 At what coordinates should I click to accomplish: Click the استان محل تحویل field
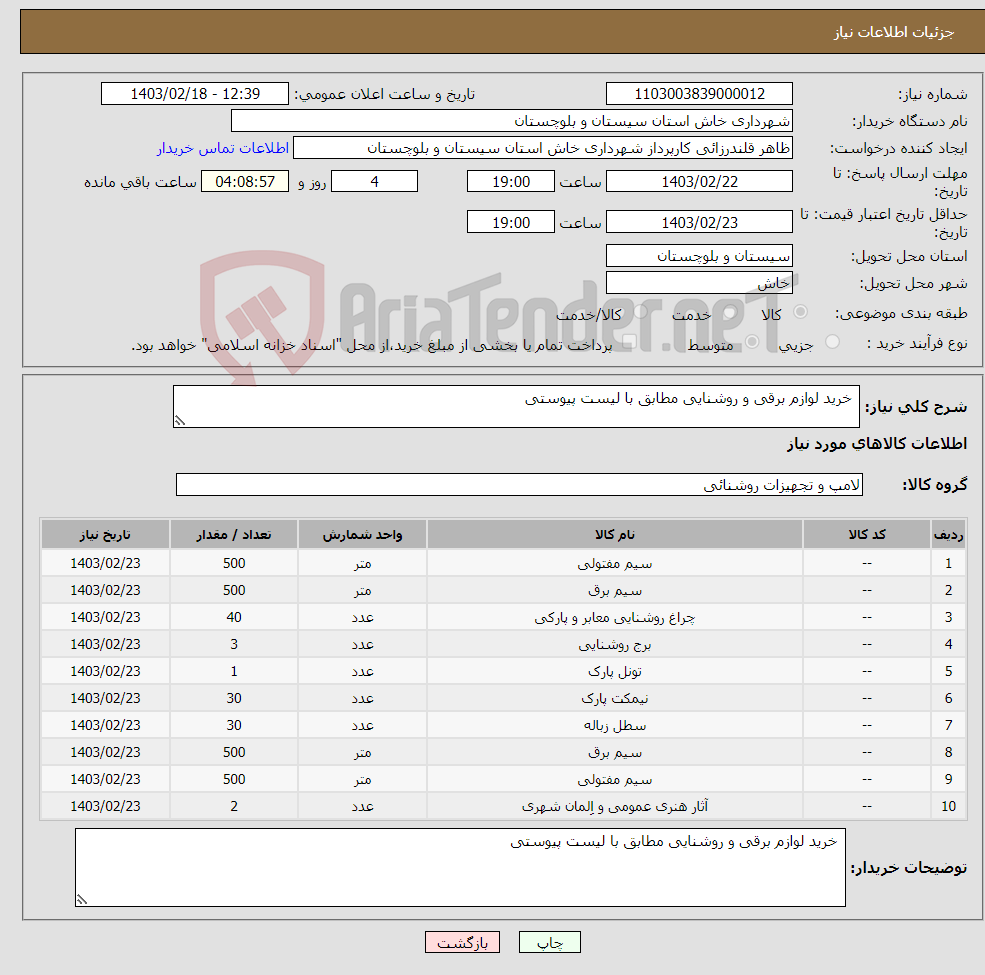coord(699,256)
